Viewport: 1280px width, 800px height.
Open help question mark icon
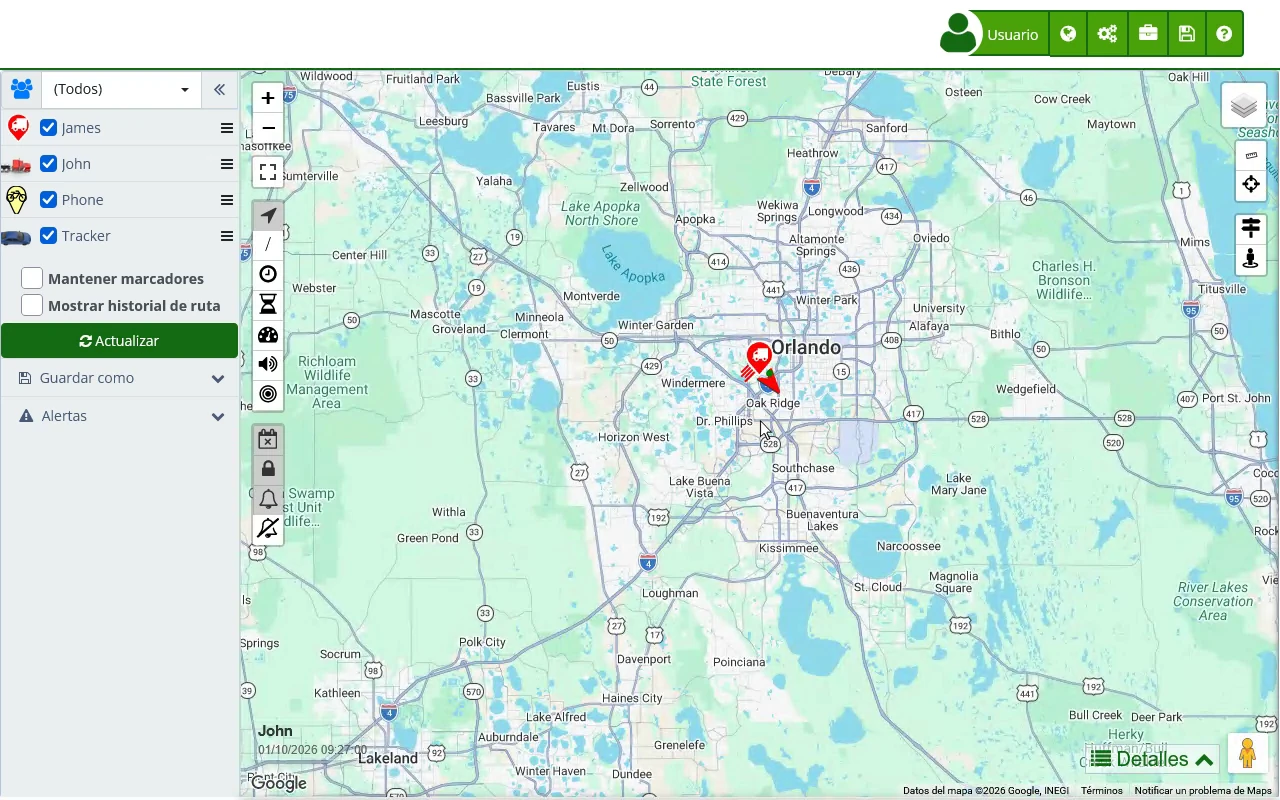click(1224, 34)
